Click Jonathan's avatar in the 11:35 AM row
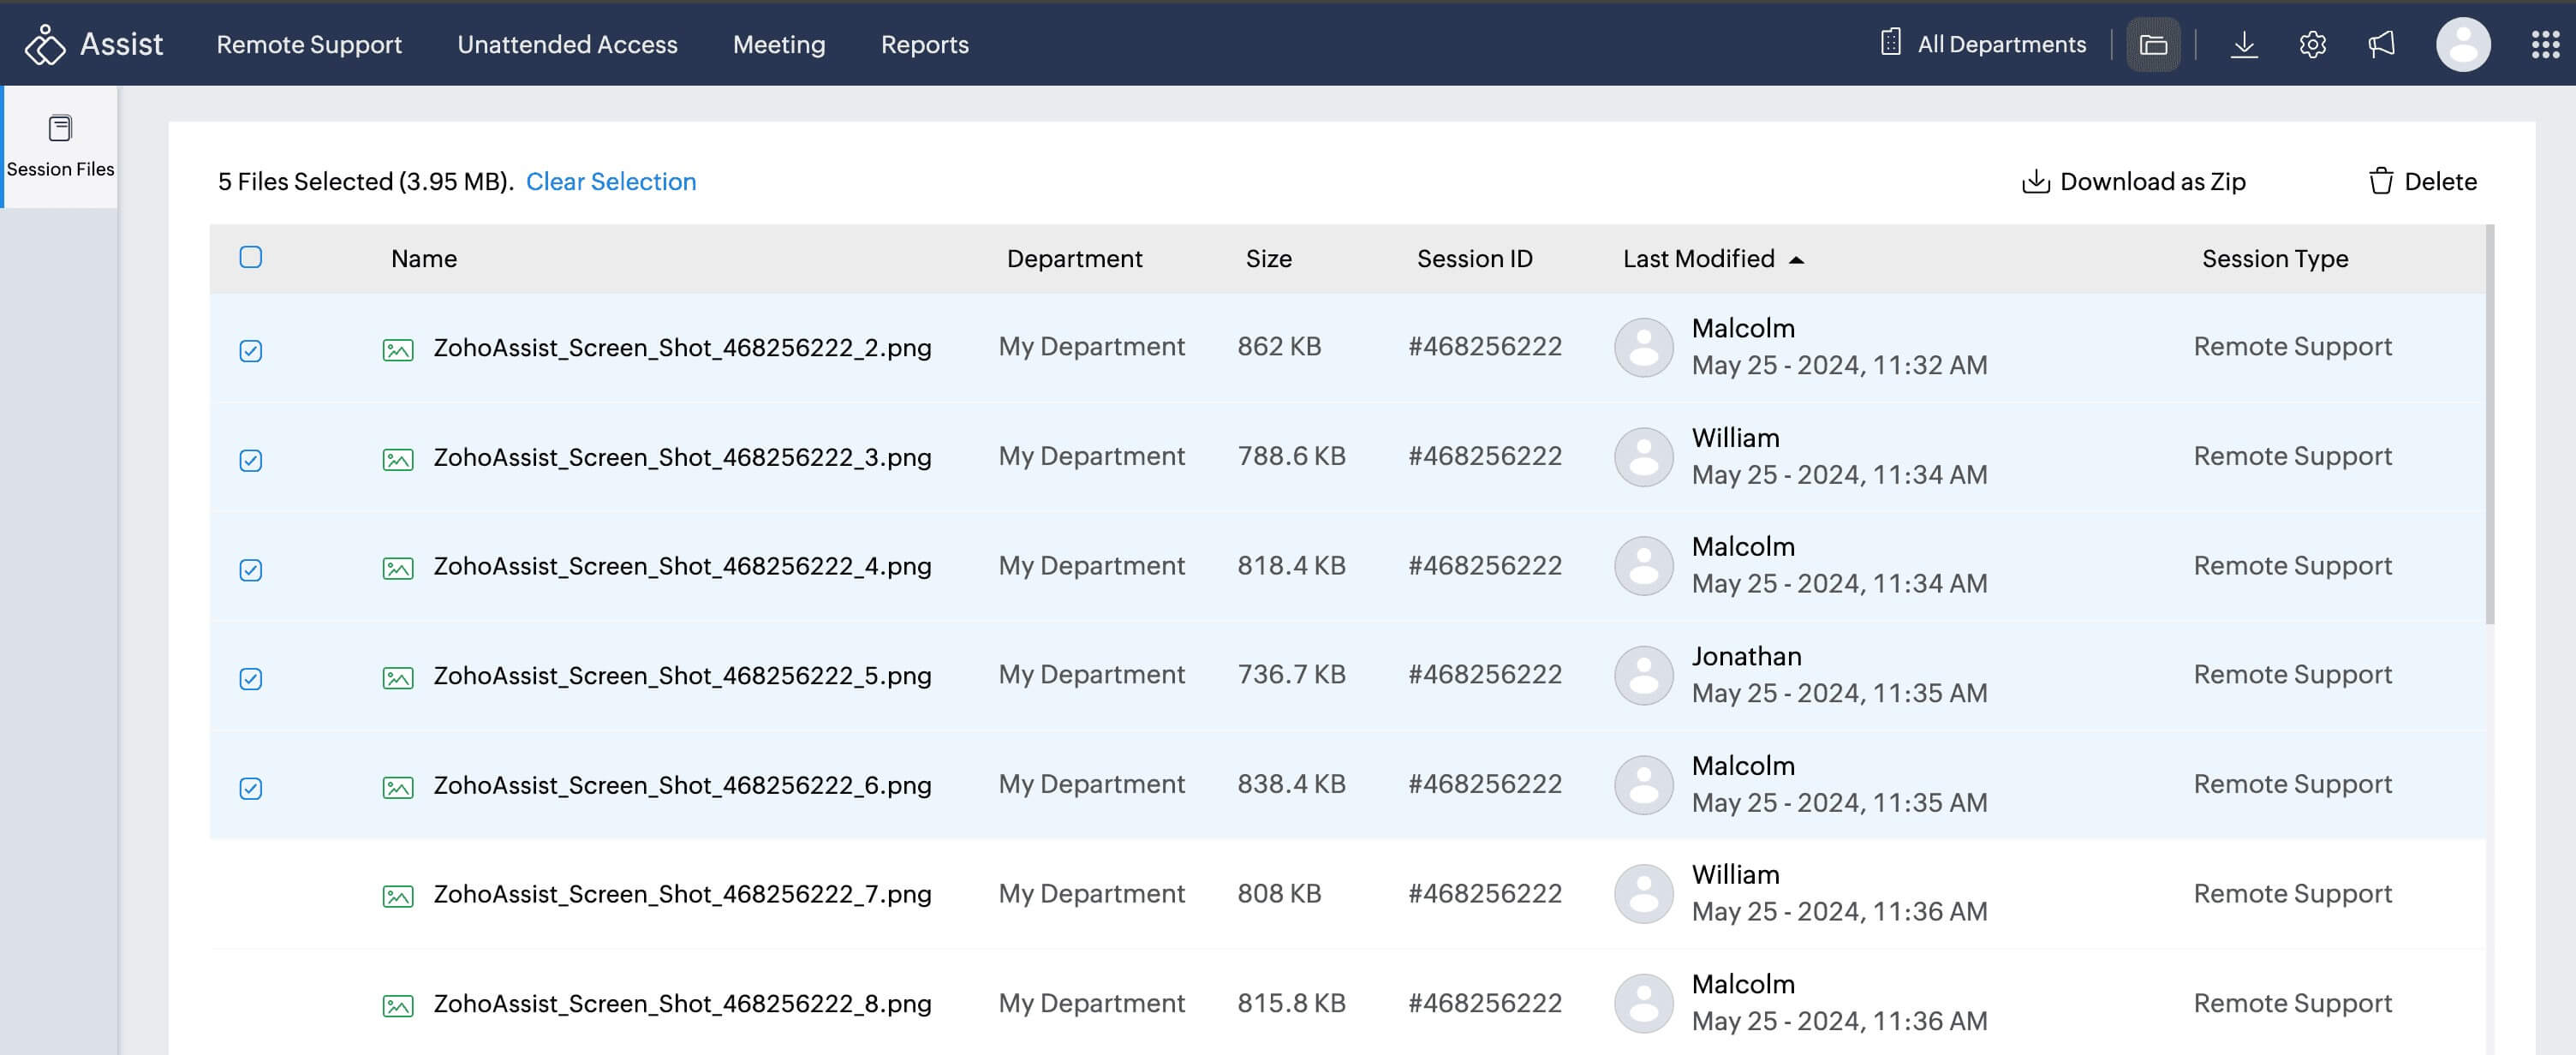The image size is (2576, 1055). click(1644, 675)
